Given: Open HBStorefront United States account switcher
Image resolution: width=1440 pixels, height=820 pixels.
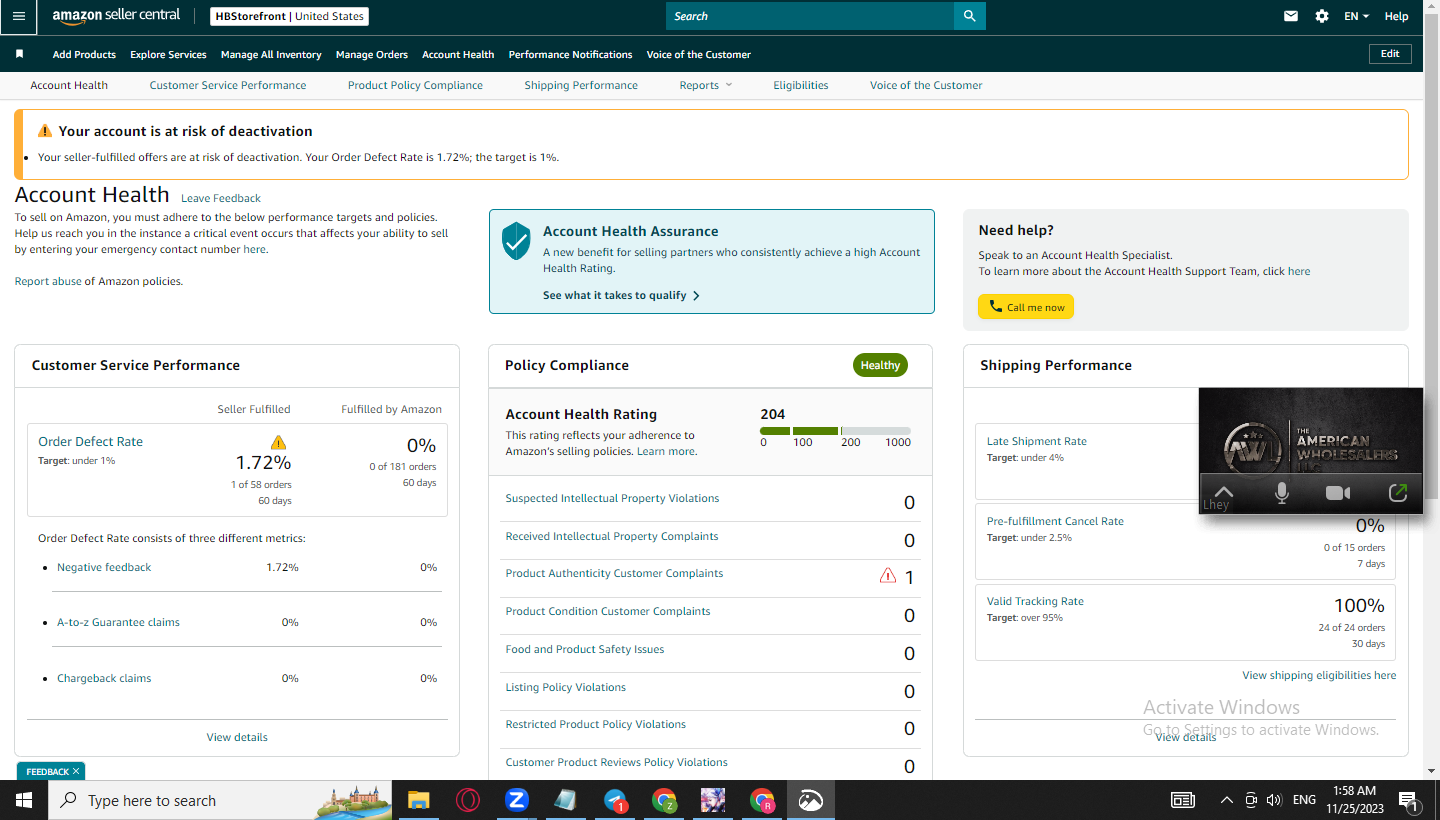Looking at the screenshot, I should (x=290, y=16).
